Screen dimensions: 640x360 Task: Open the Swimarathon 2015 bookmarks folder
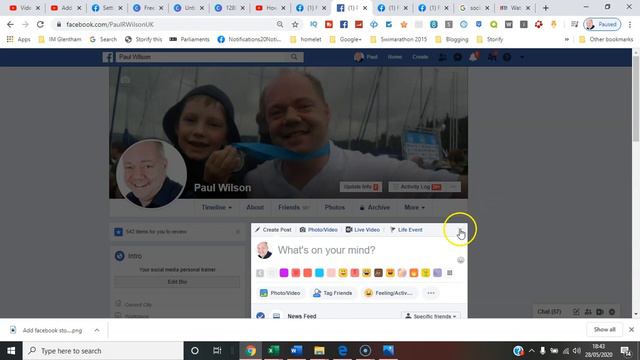point(398,40)
